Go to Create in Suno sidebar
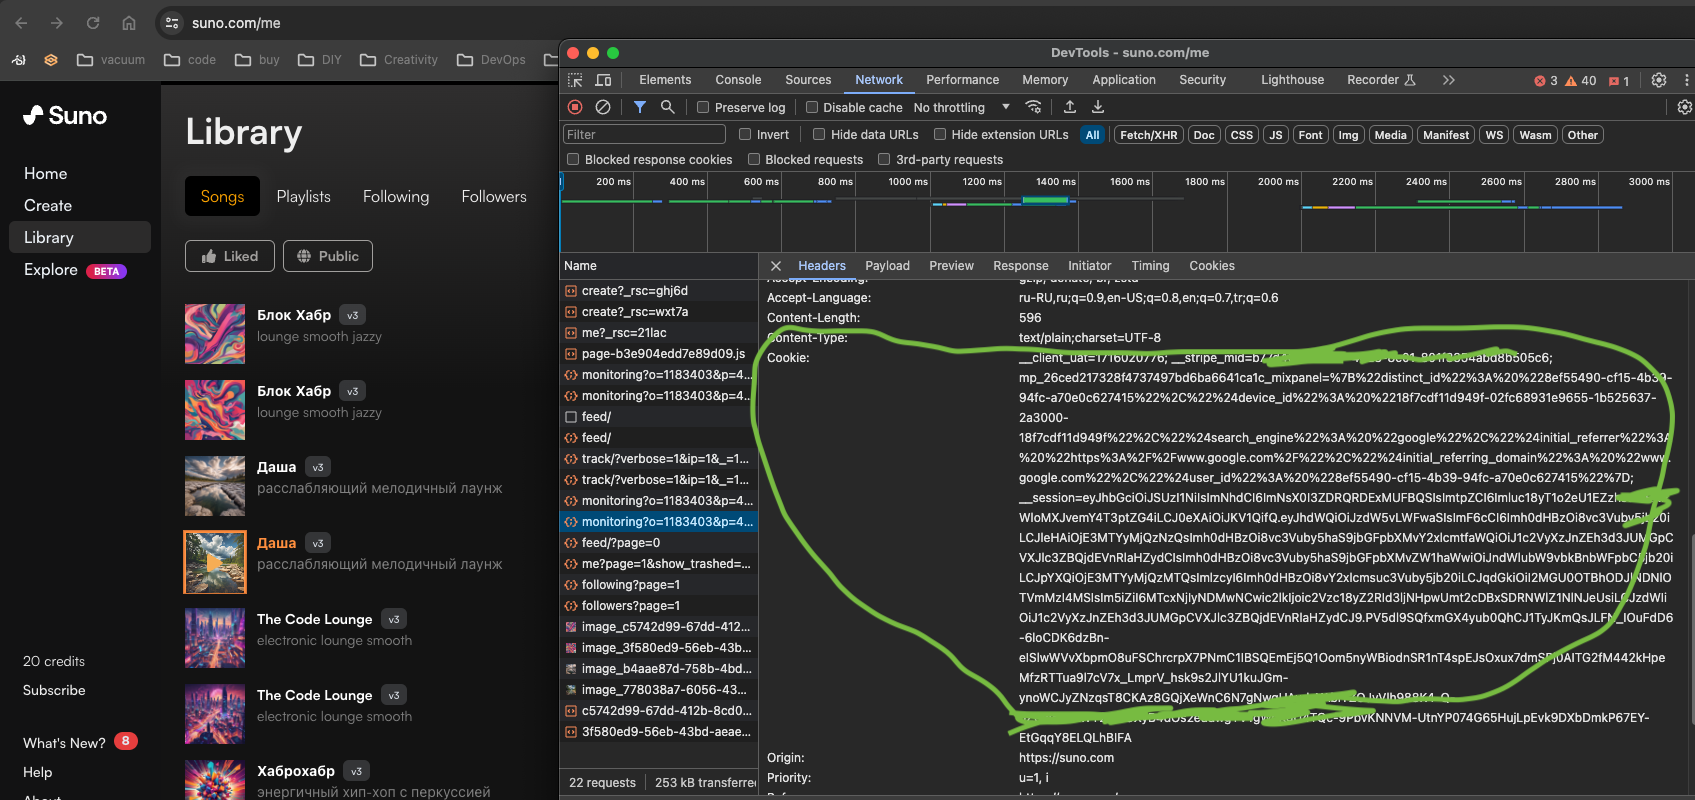Viewport: 1695px width, 800px height. point(48,205)
